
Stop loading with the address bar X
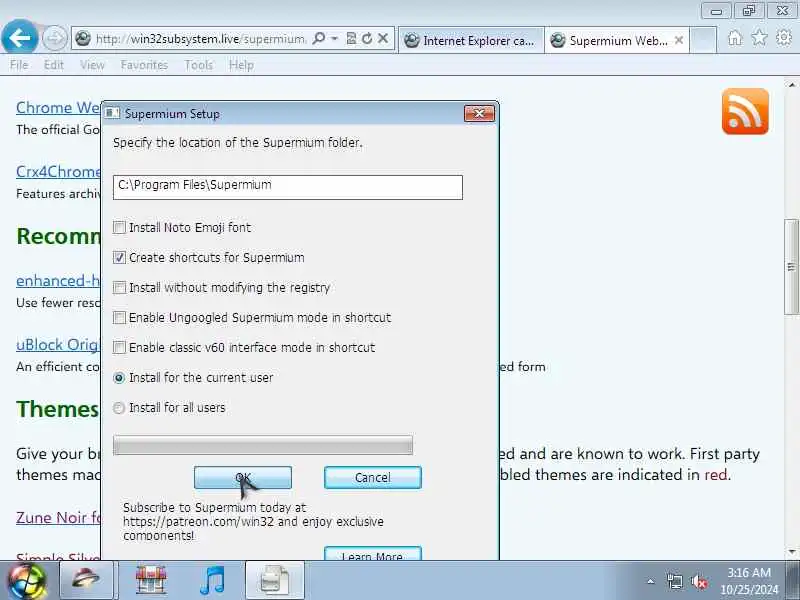[383, 38]
